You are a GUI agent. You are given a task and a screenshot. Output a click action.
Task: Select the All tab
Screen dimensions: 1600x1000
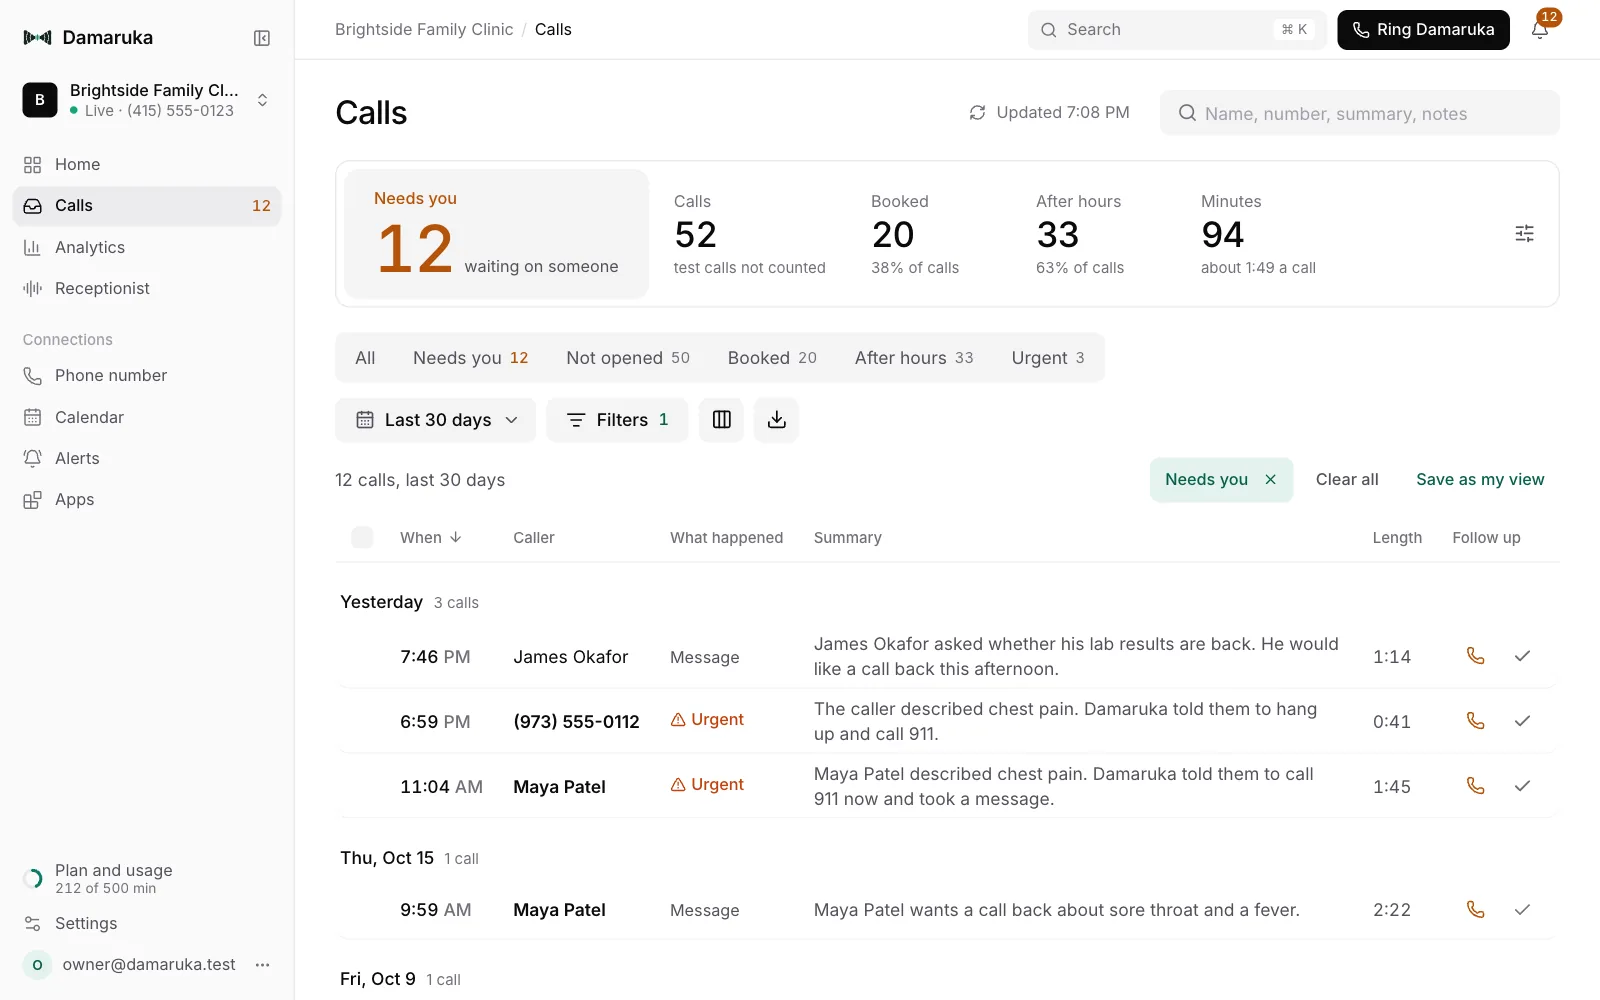365,358
